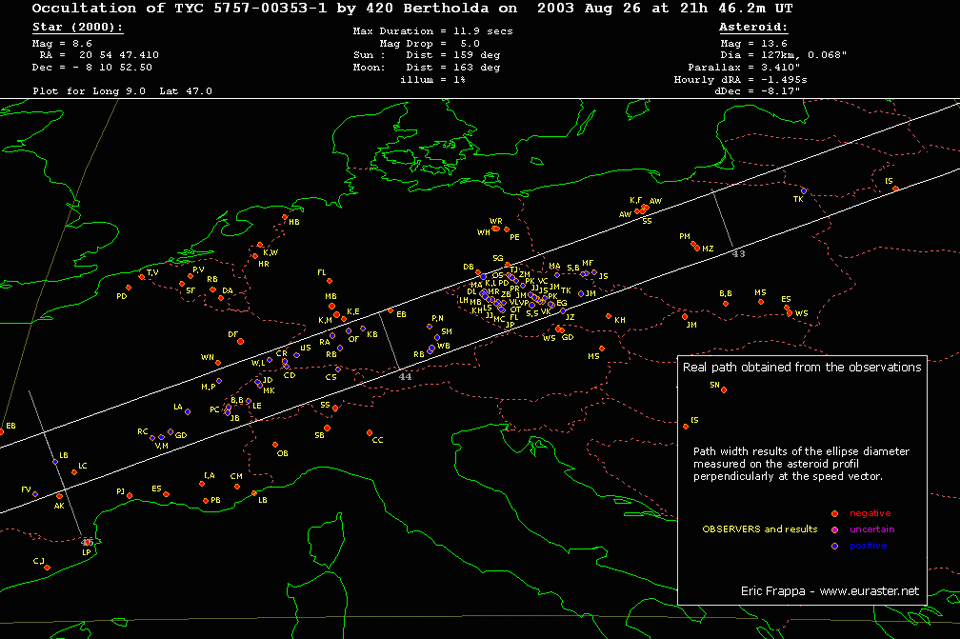Click the blue positive legend dot
Viewport: 960px width, 639px height.
point(834,545)
